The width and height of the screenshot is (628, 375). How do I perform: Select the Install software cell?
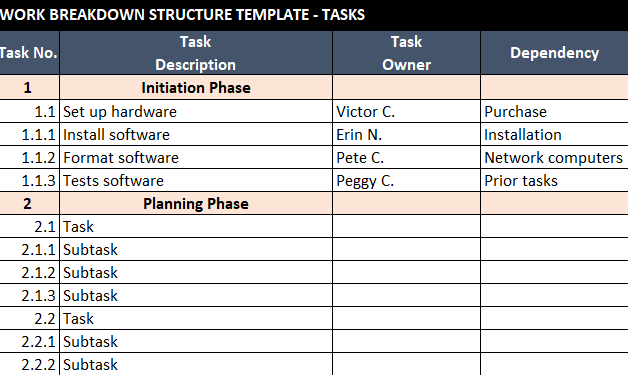click(196, 135)
